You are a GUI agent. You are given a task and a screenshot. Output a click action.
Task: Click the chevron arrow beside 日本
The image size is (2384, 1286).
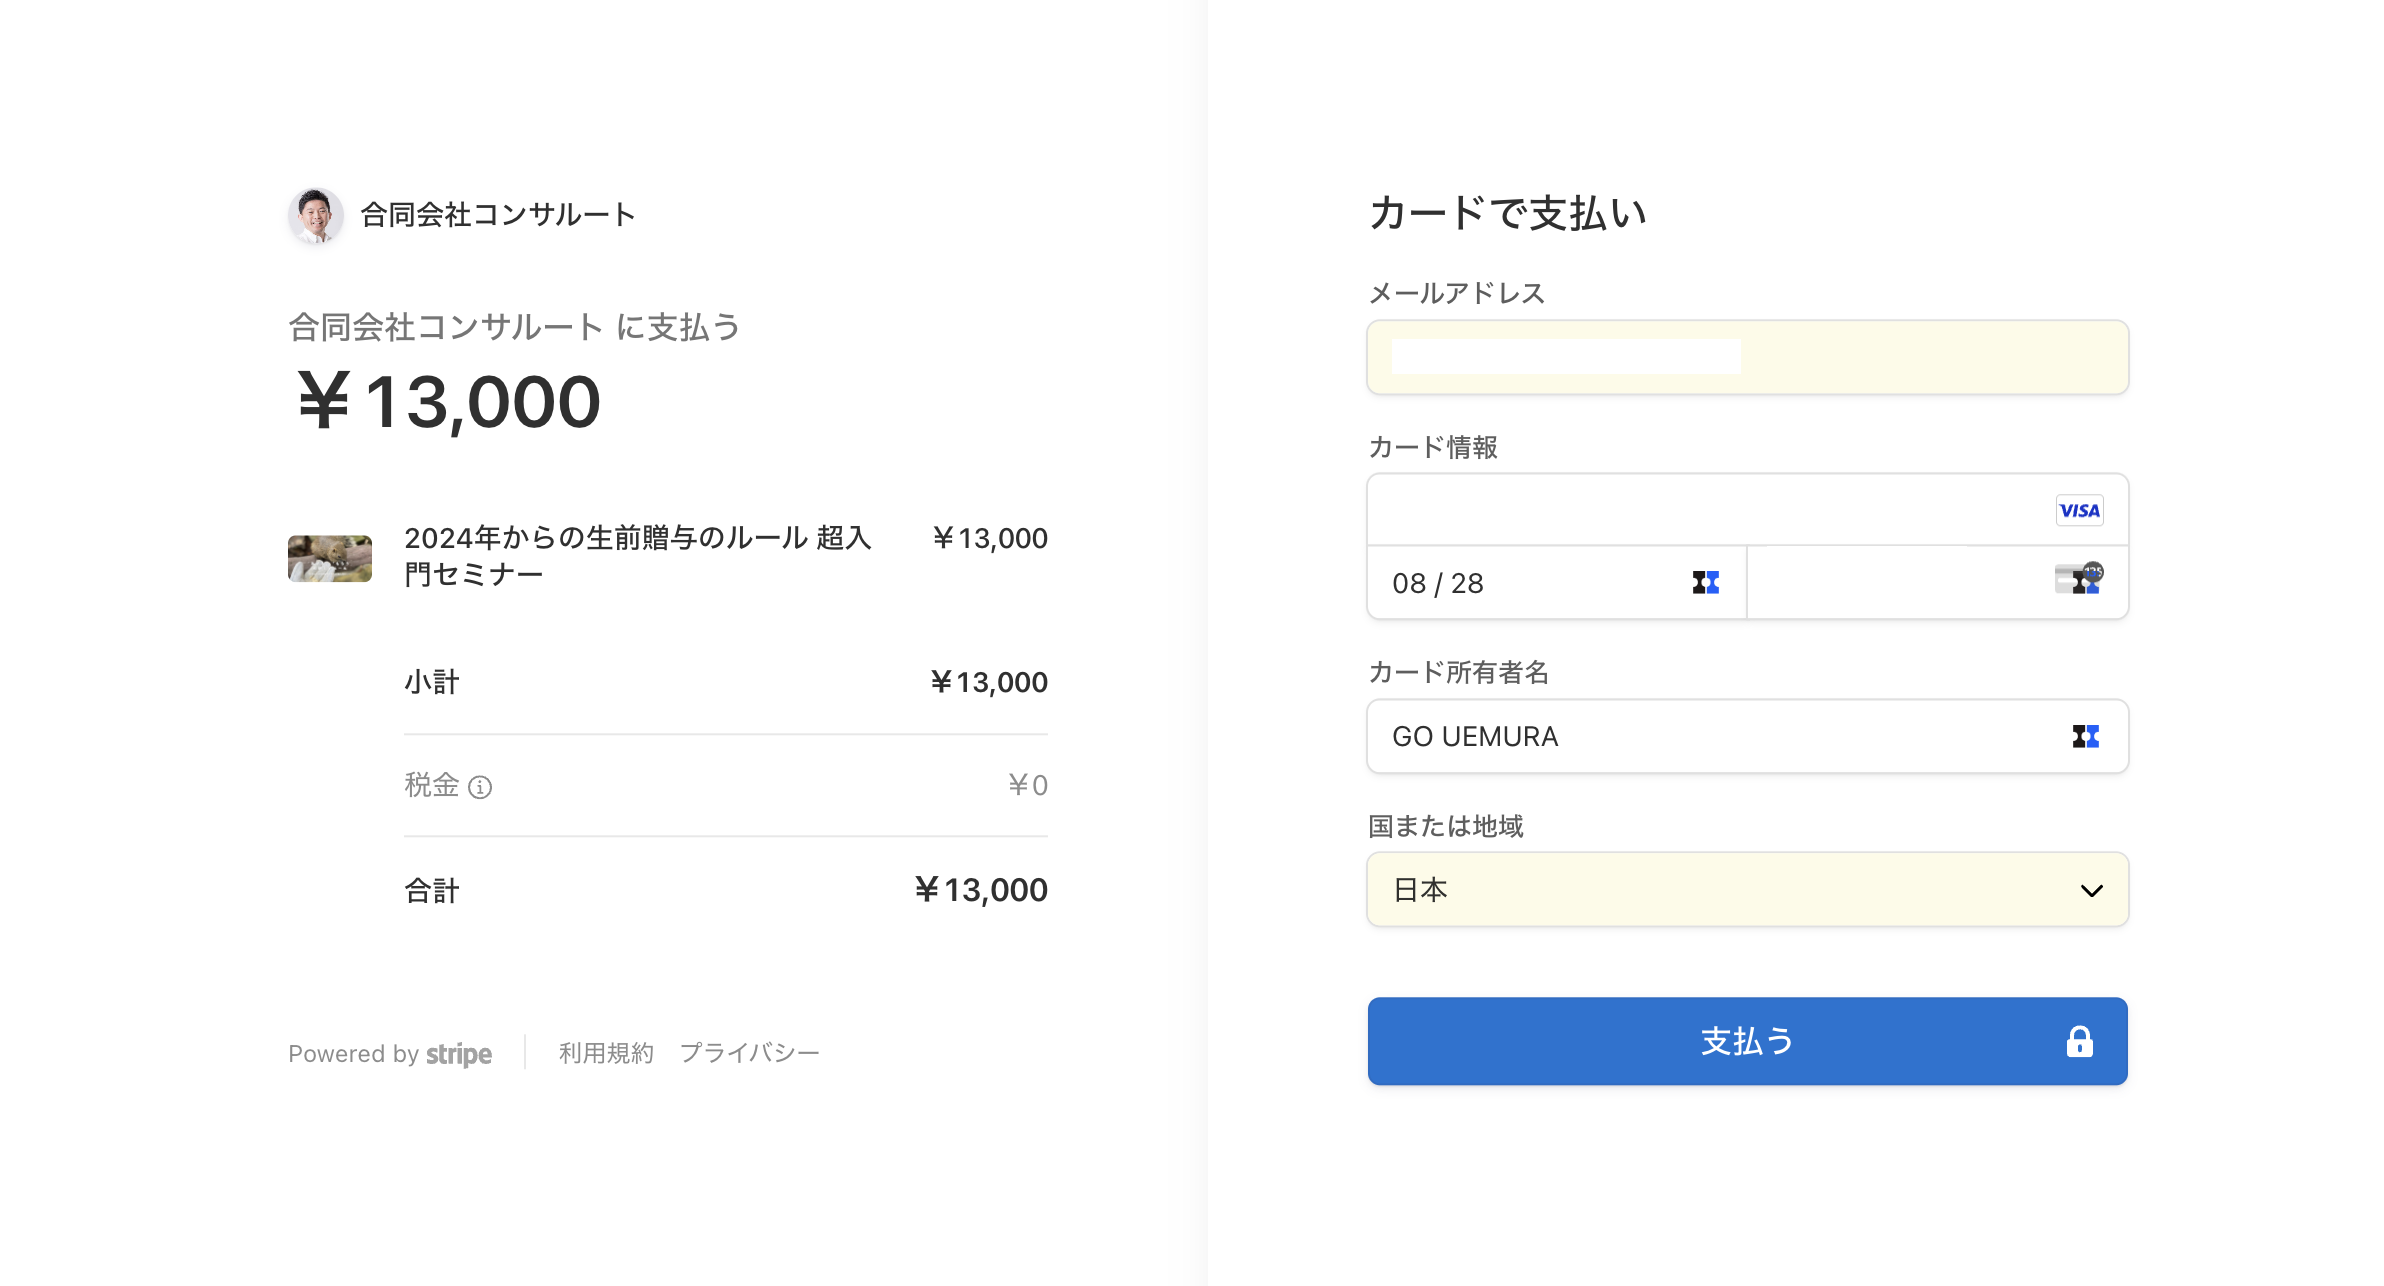pyautogui.click(x=2091, y=890)
